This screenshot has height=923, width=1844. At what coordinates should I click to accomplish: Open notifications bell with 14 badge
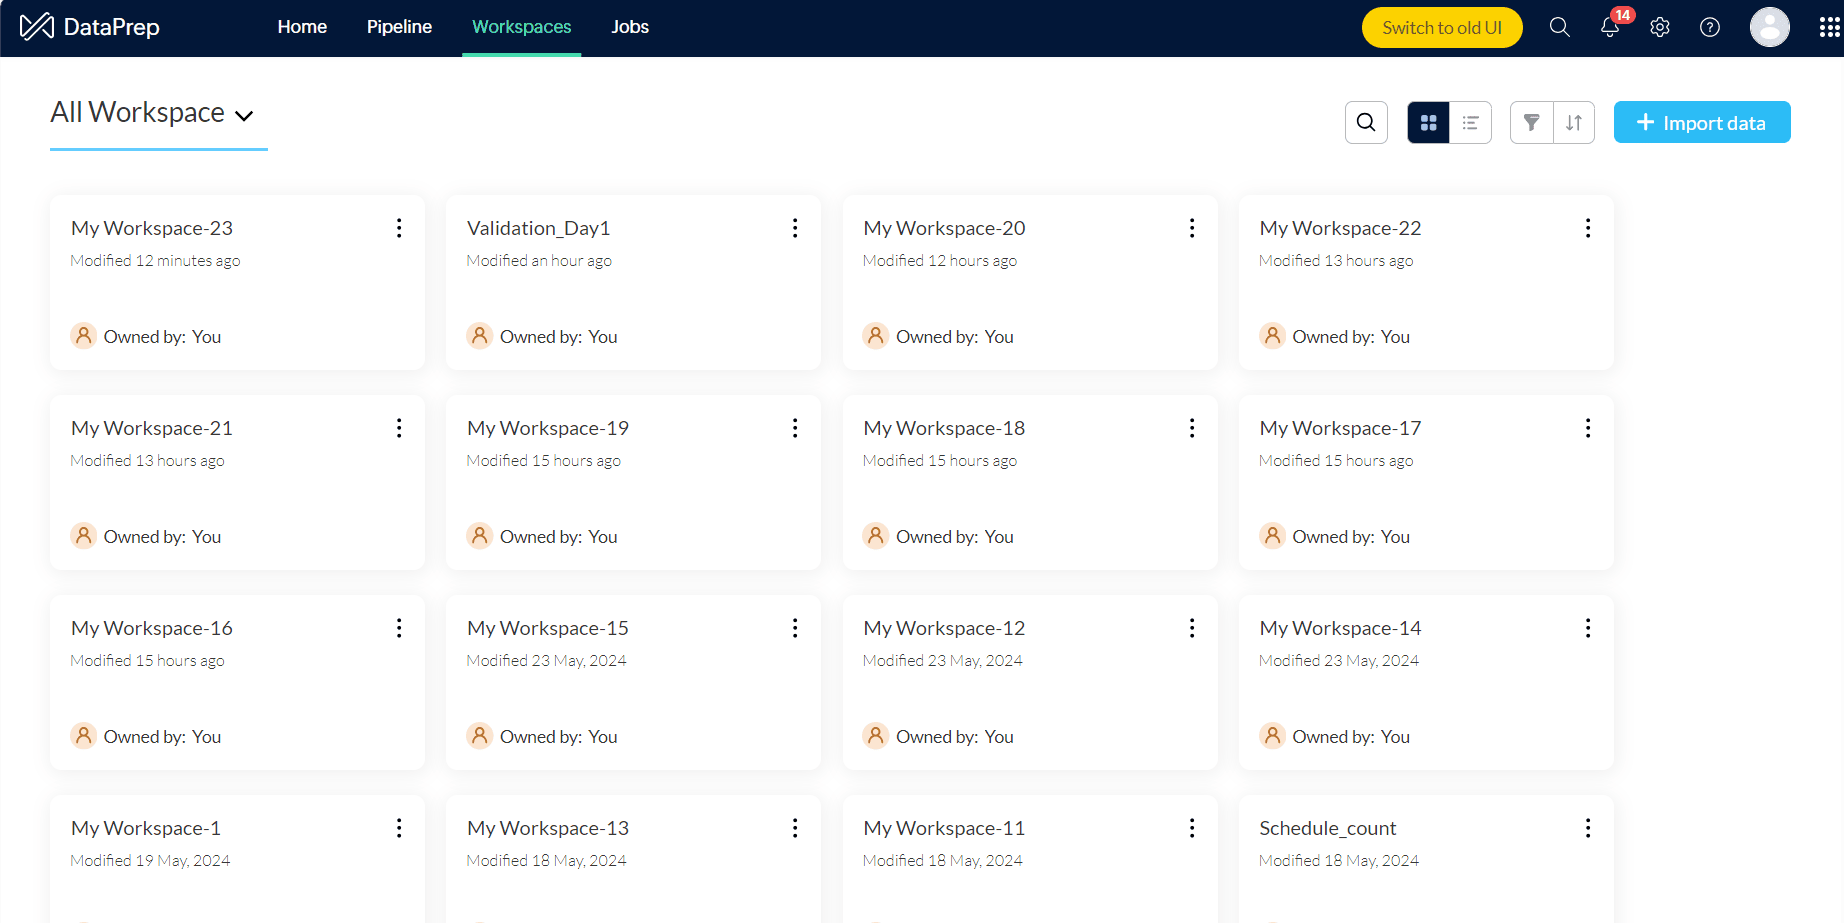[x=1610, y=27]
